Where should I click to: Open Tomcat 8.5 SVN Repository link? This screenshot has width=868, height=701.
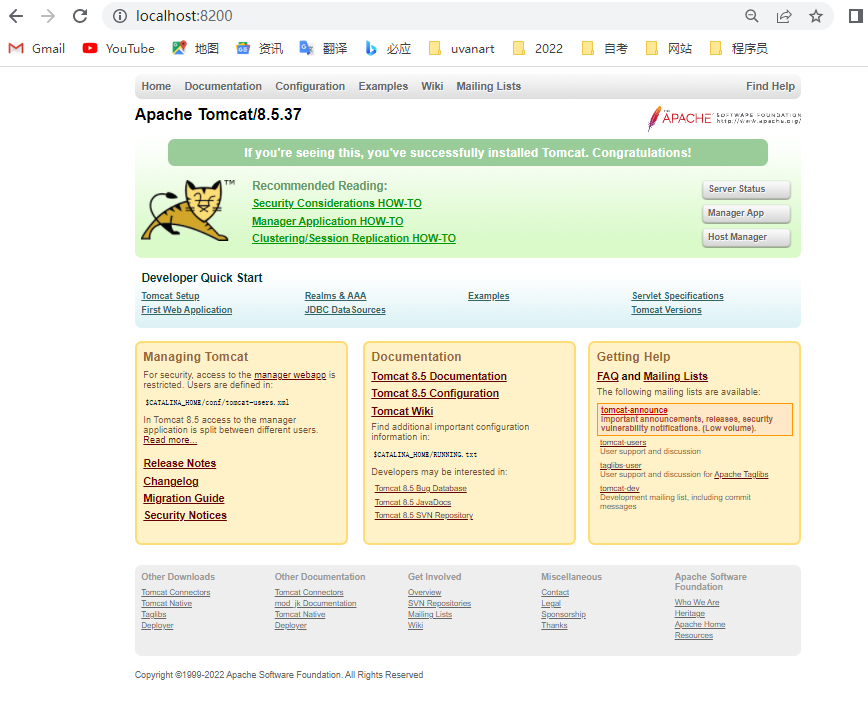pos(424,516)
